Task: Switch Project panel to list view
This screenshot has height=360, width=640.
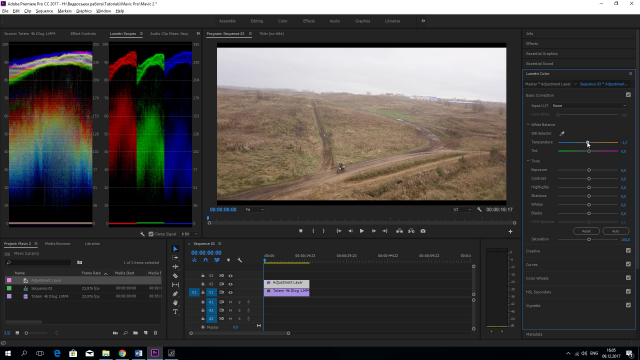Action: [7, 333]
